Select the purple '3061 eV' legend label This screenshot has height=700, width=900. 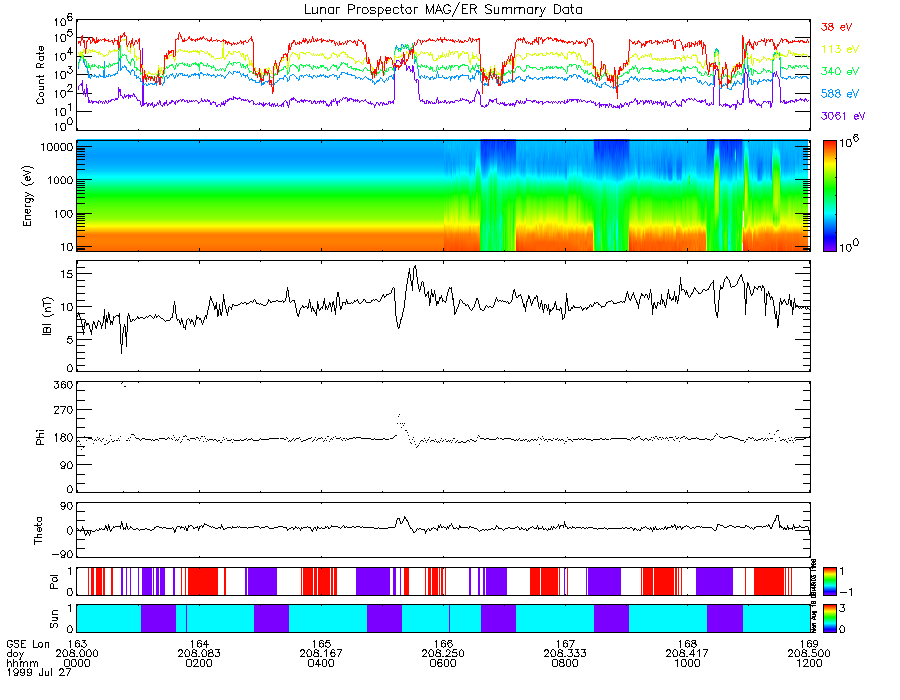(843, 116)
